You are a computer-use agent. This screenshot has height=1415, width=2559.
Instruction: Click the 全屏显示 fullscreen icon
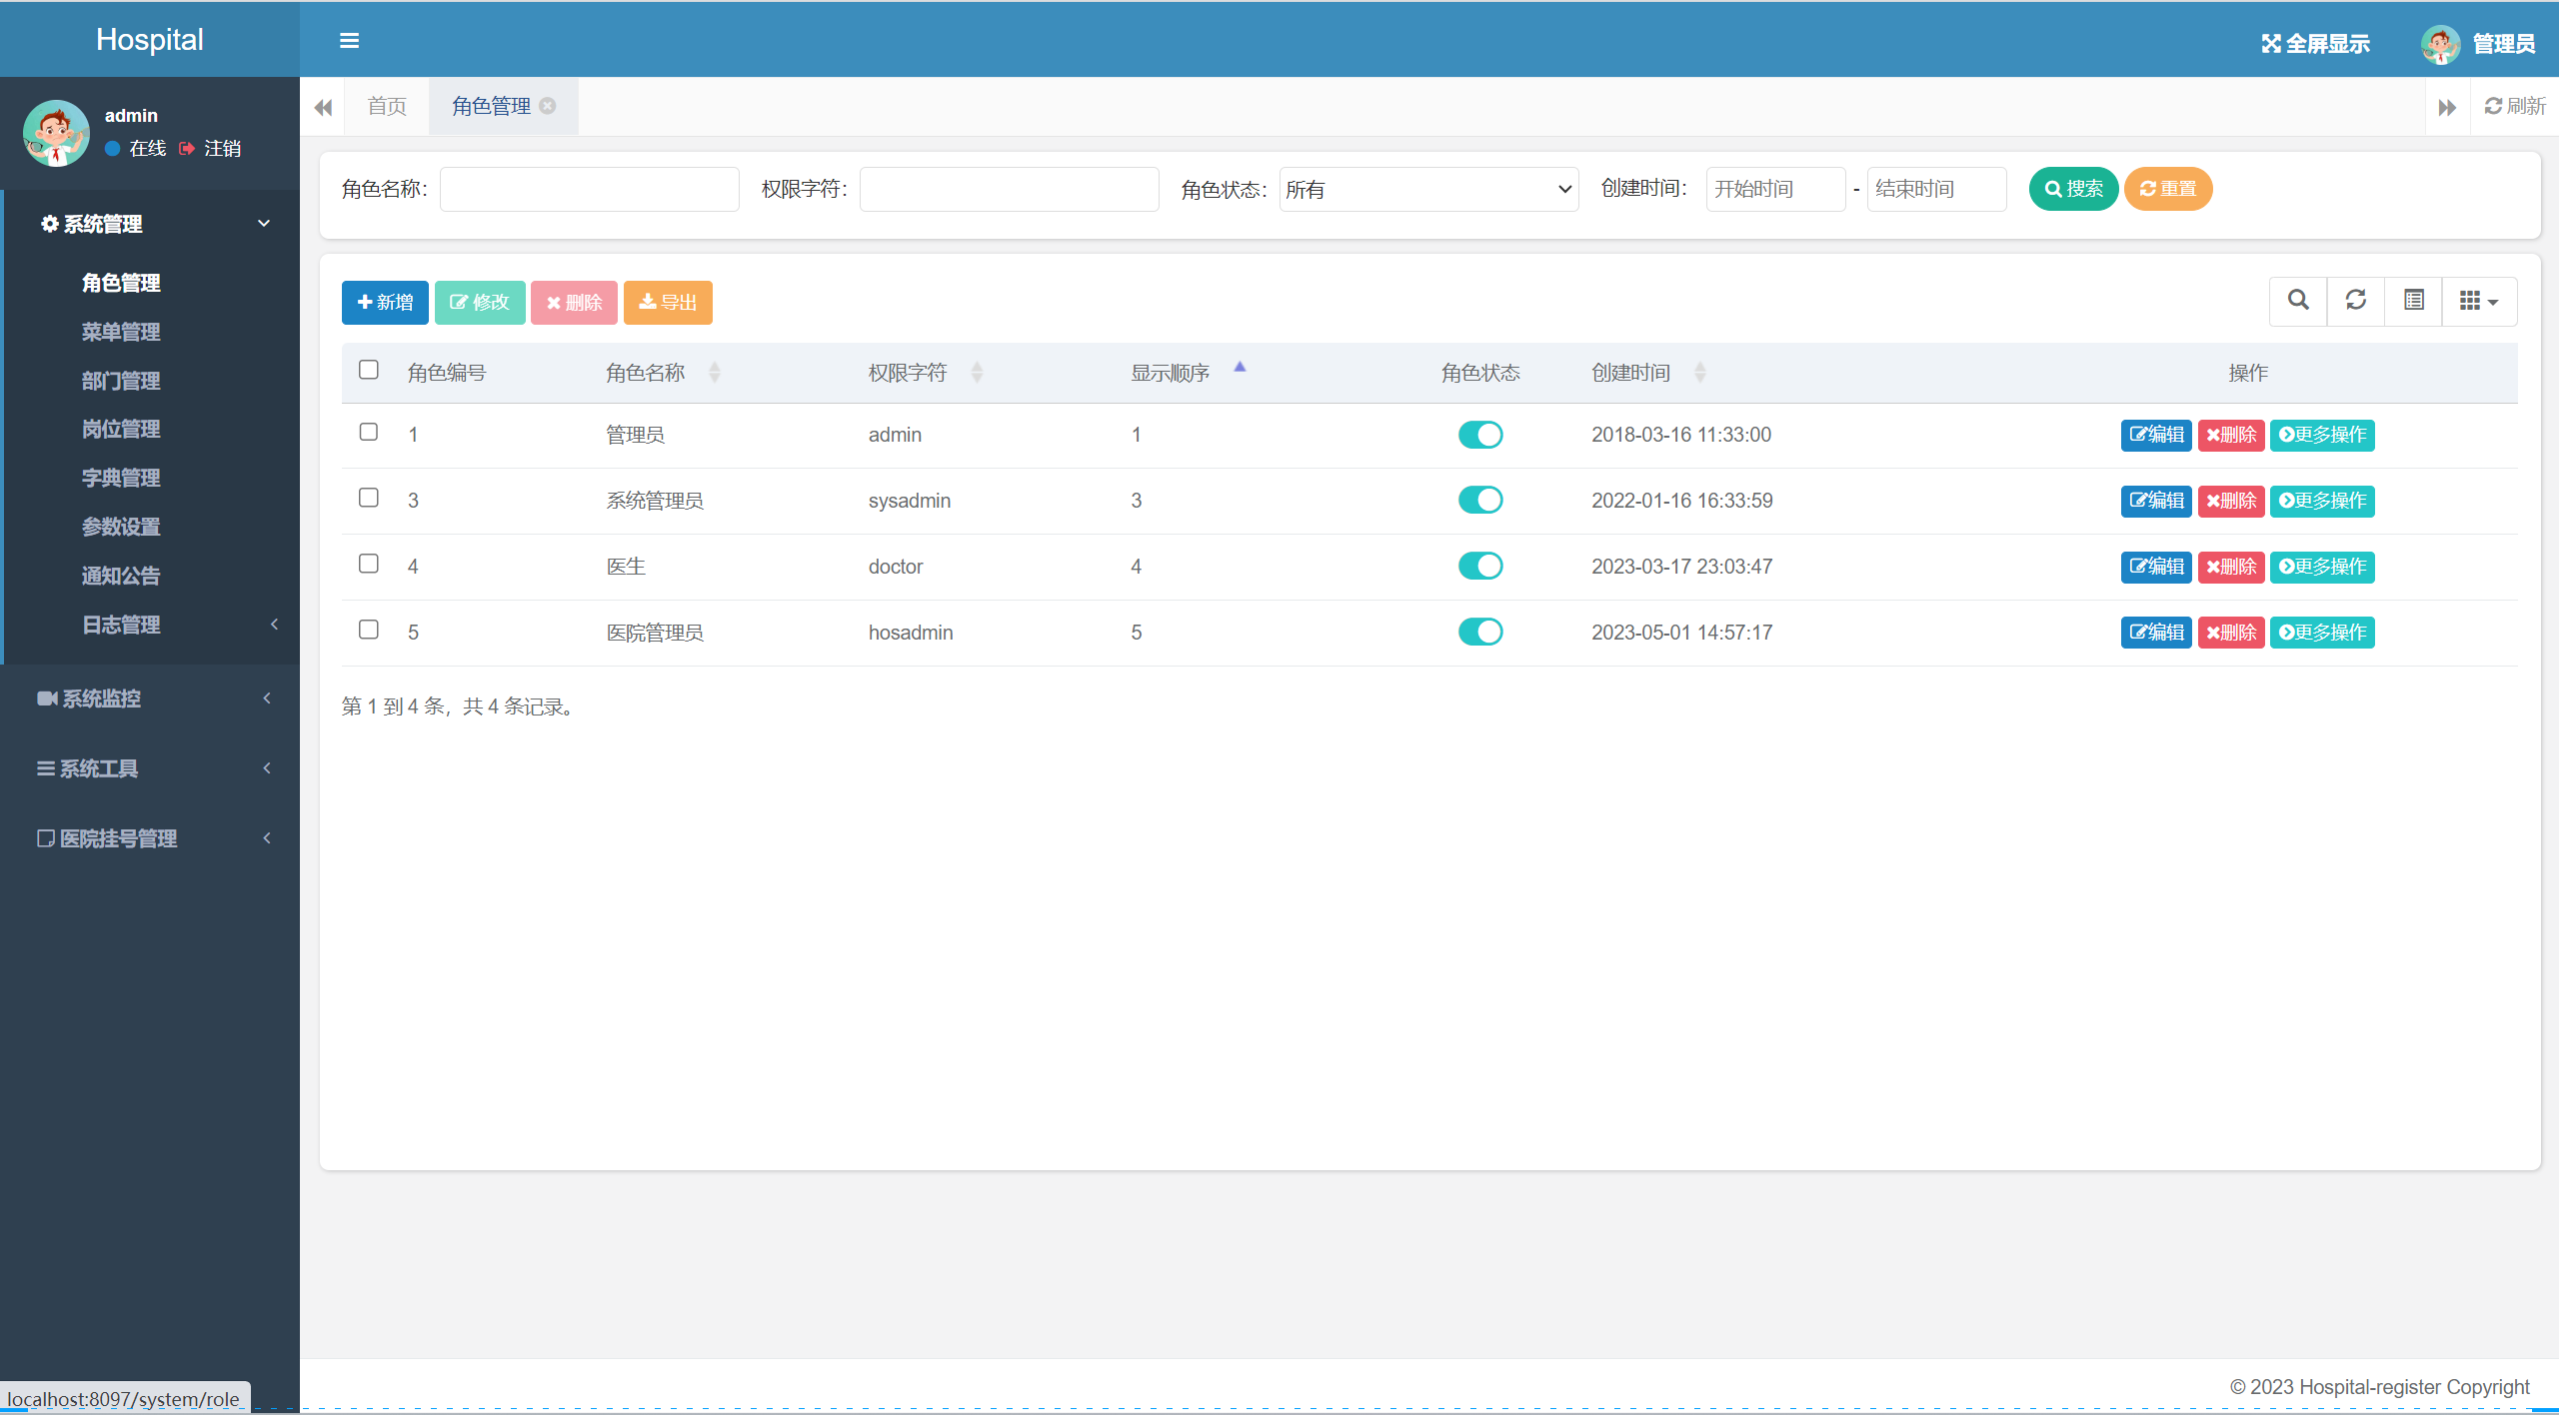click(2271, 44)
